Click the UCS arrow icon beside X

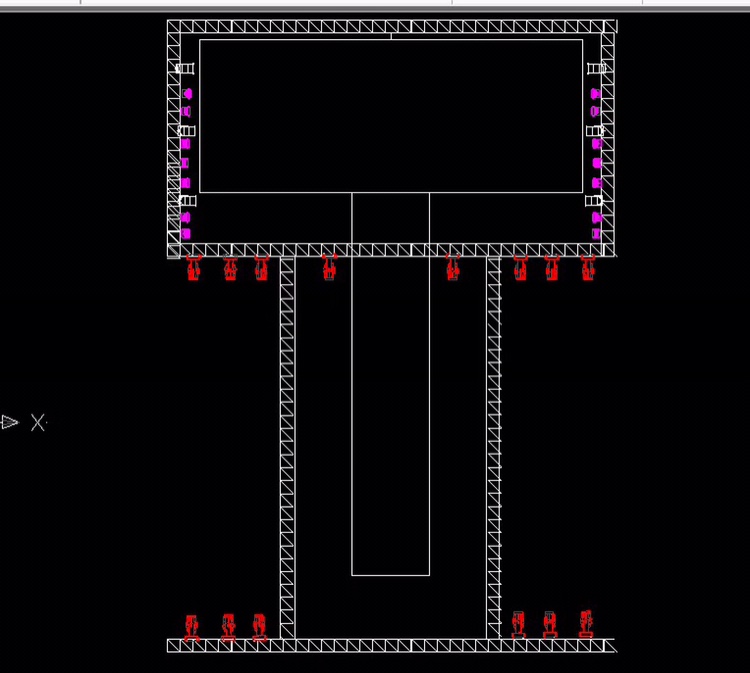10,422
